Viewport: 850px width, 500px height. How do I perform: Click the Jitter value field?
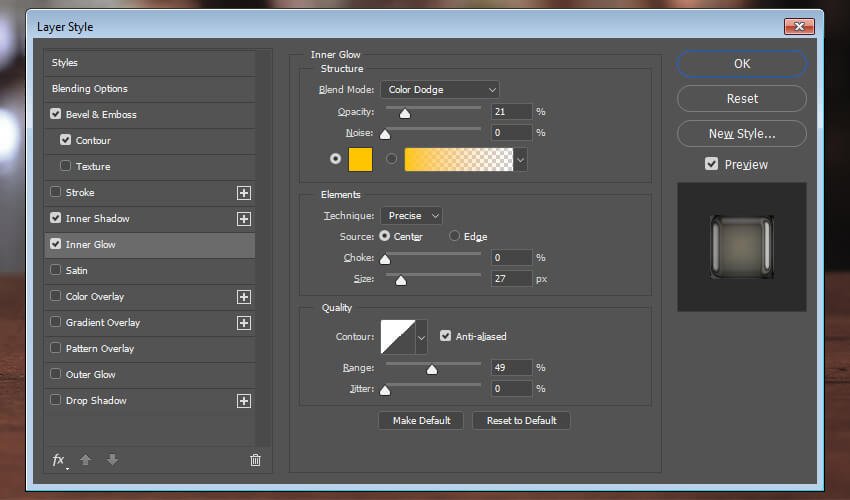click(511, 389)
